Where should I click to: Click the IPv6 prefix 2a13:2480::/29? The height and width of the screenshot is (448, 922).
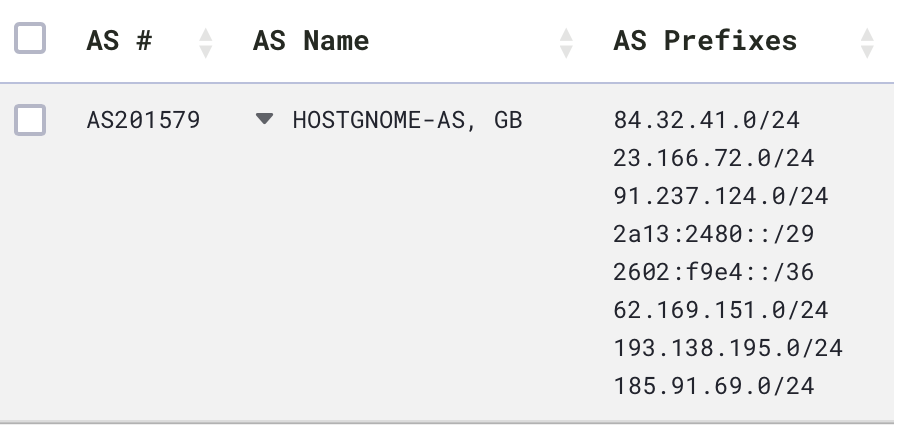click(714, 235)
